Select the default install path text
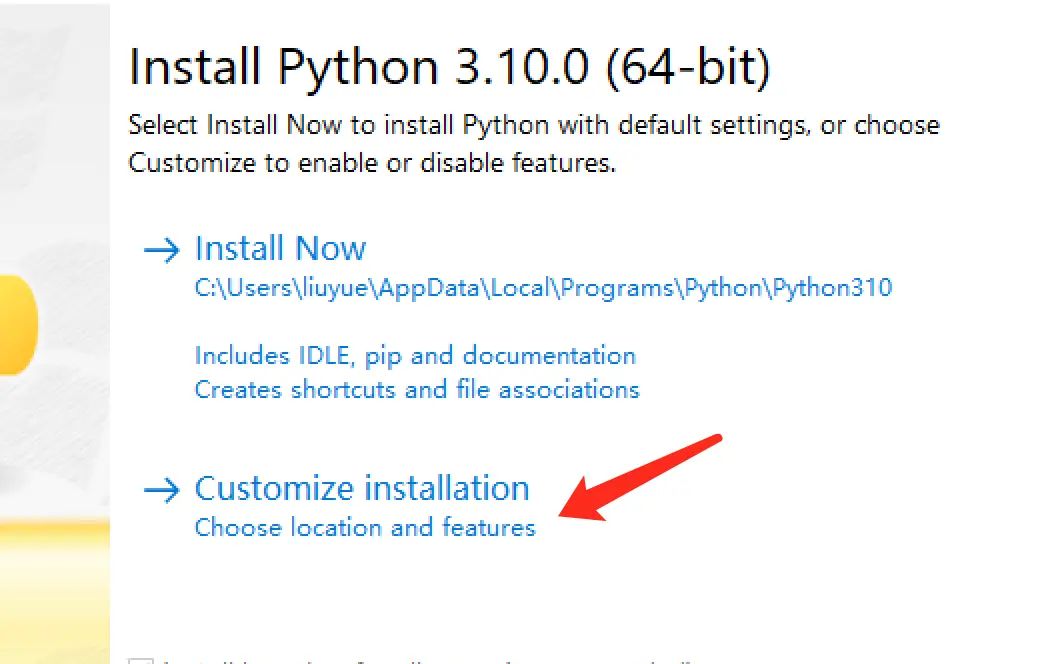 point(543,289)
